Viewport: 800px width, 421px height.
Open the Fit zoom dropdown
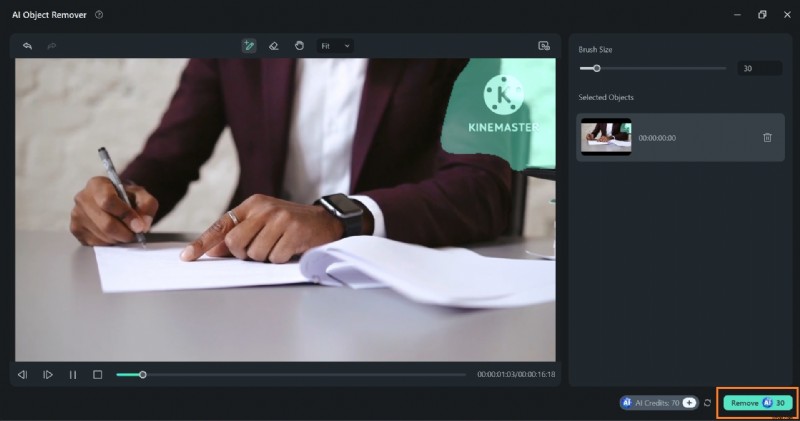[335, 46]
